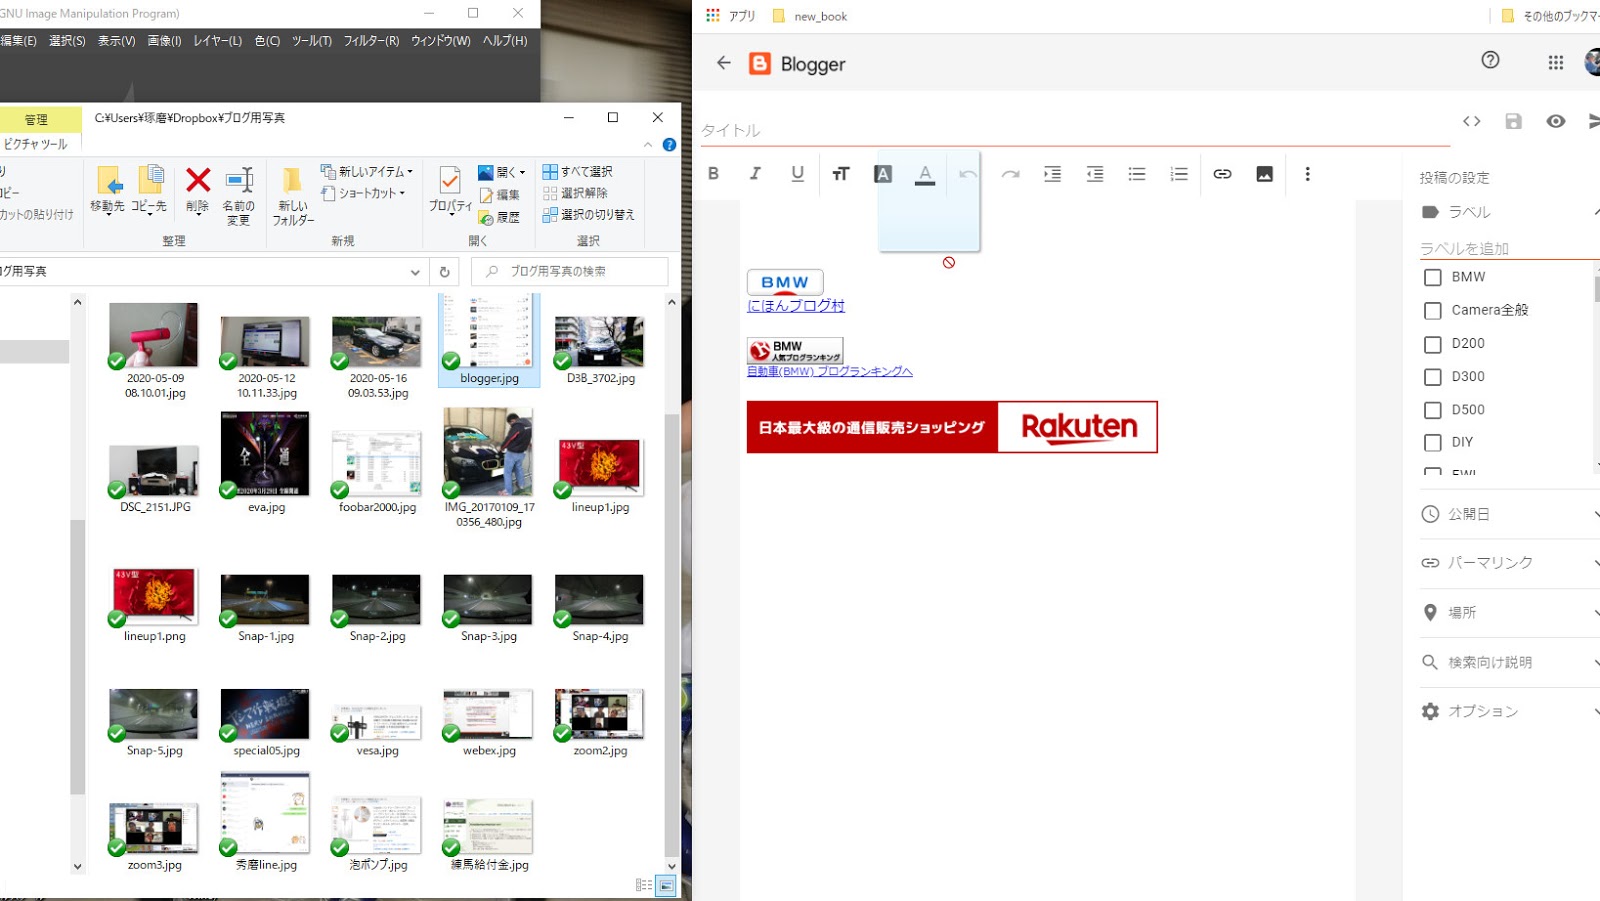Open the font size tool in Blogger

point(840,174)
